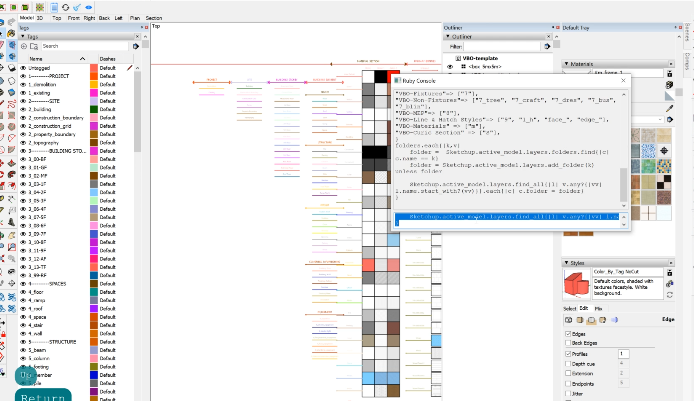
Task: Toggle visibility of 1_demolition tag
Action: [22, 85]
